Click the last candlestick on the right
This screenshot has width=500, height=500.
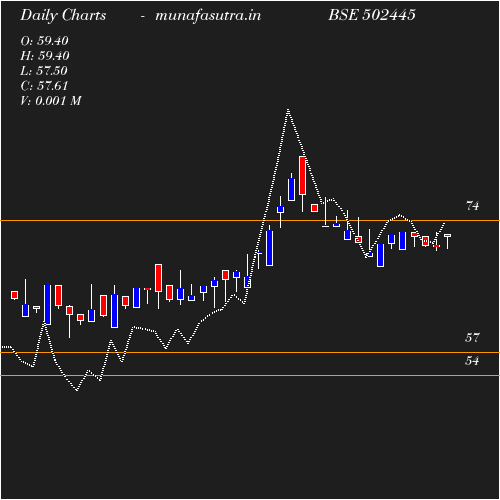pyautogui.click(x=447, y=241)
